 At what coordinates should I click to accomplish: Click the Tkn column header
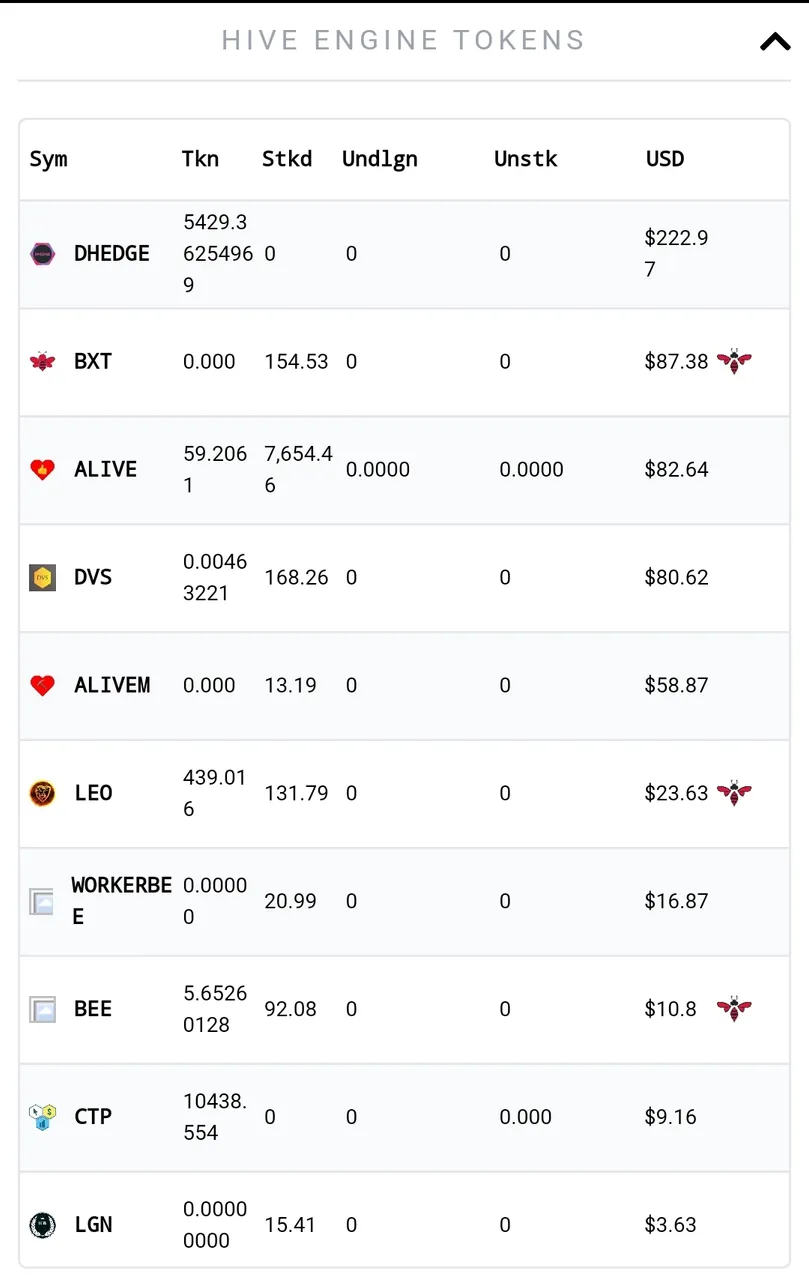pyautogui.click(x=200, y=159)
